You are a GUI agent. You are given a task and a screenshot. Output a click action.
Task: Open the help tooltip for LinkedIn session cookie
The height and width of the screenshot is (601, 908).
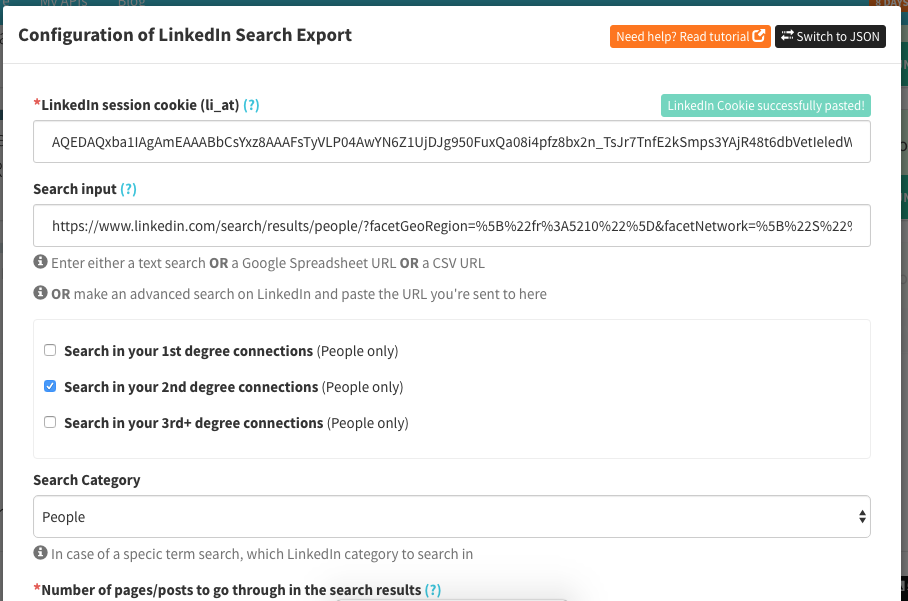[251, 105]
